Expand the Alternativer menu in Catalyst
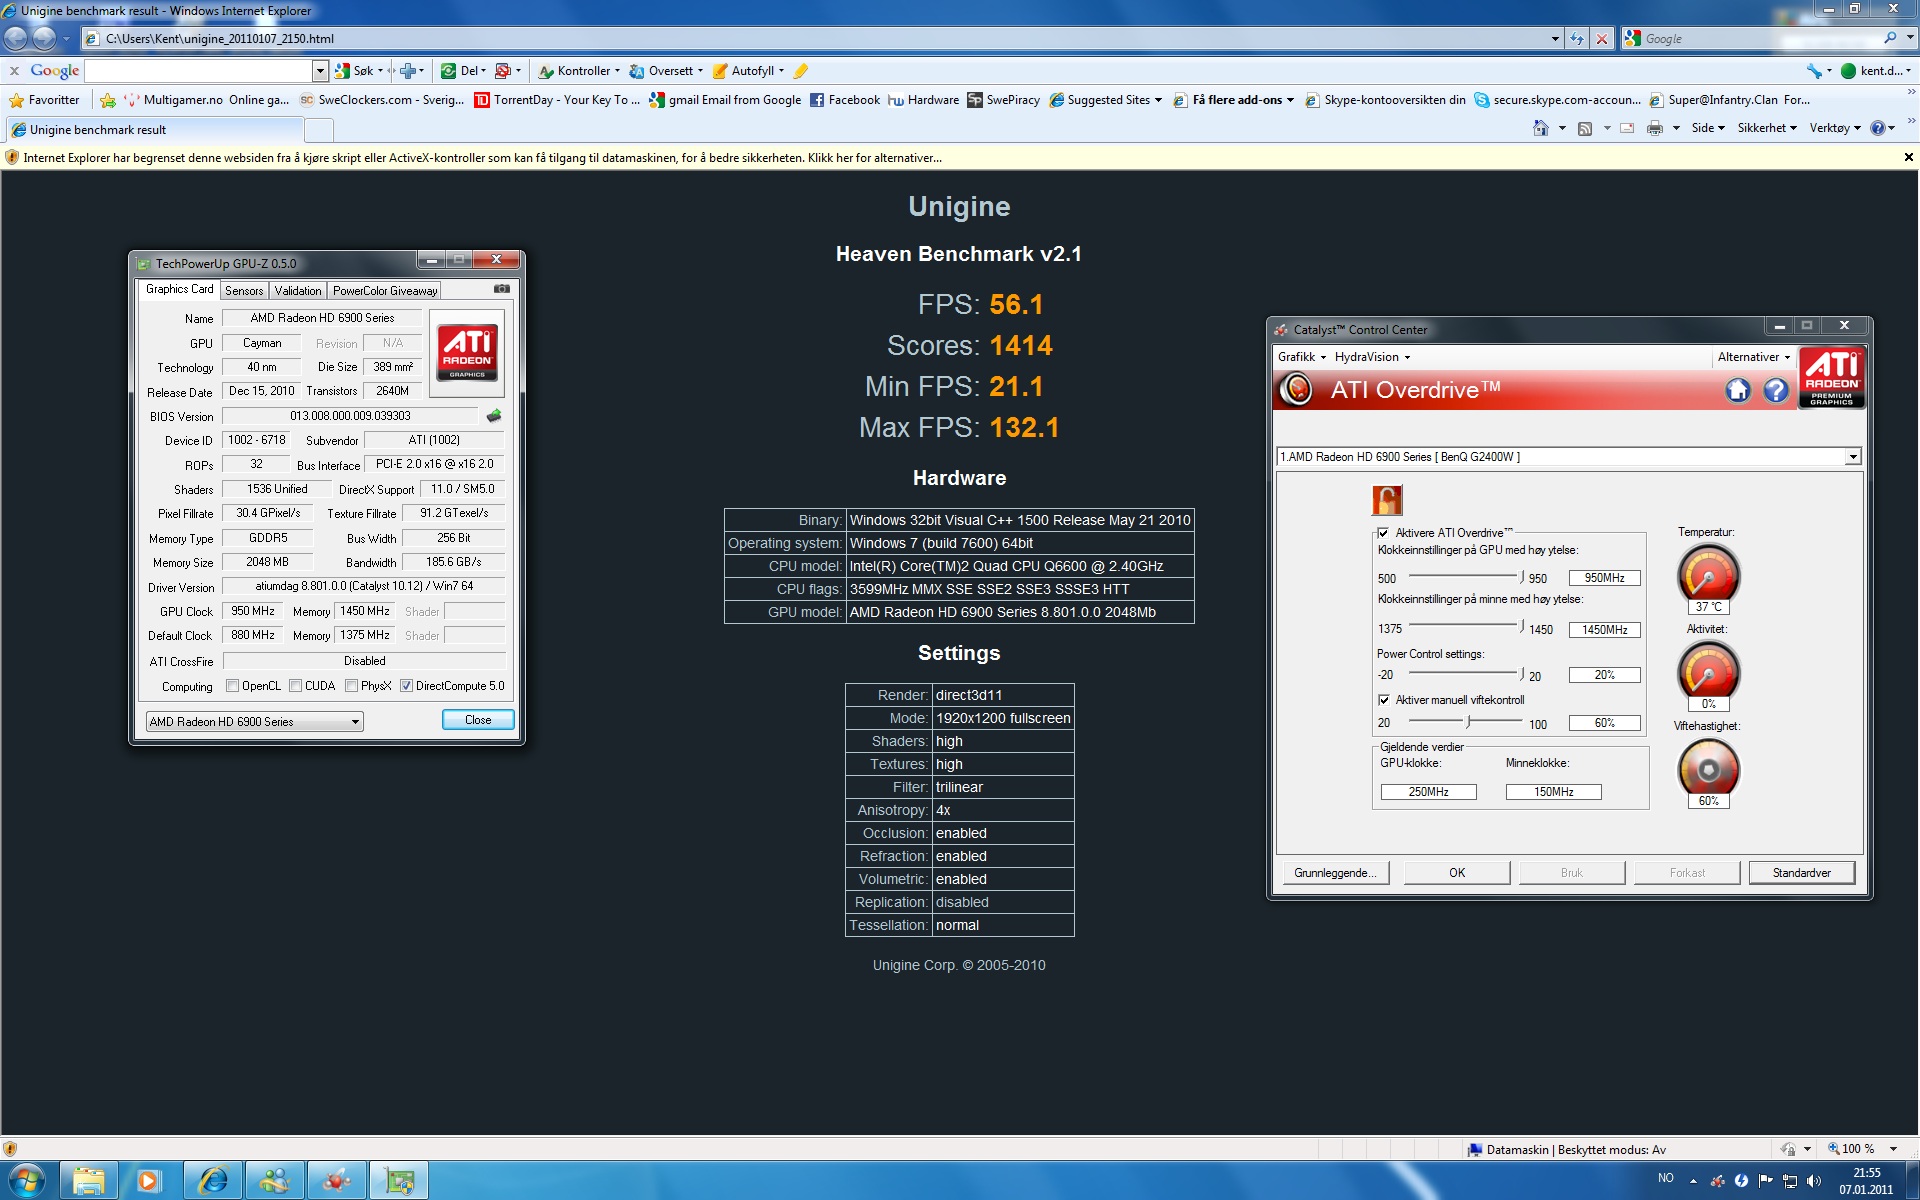 click(x=1753, y=357)
